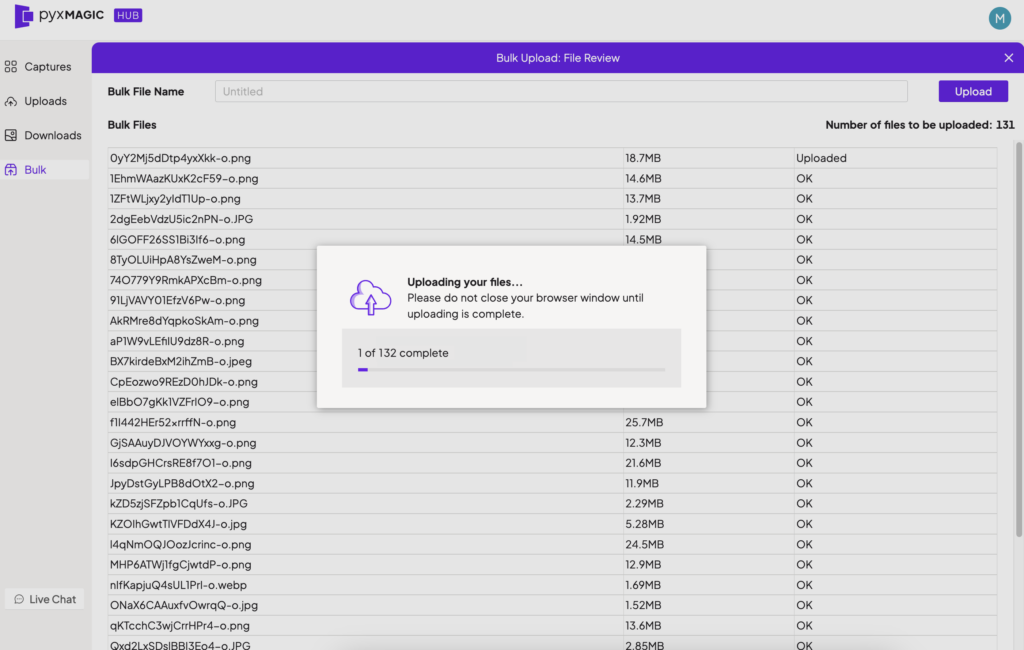Select file row nIfKapjuQ4sUL1PrI-o.webp
Image resolution: width=1024 pixels, height=650 pixels.
coord(365,585)
